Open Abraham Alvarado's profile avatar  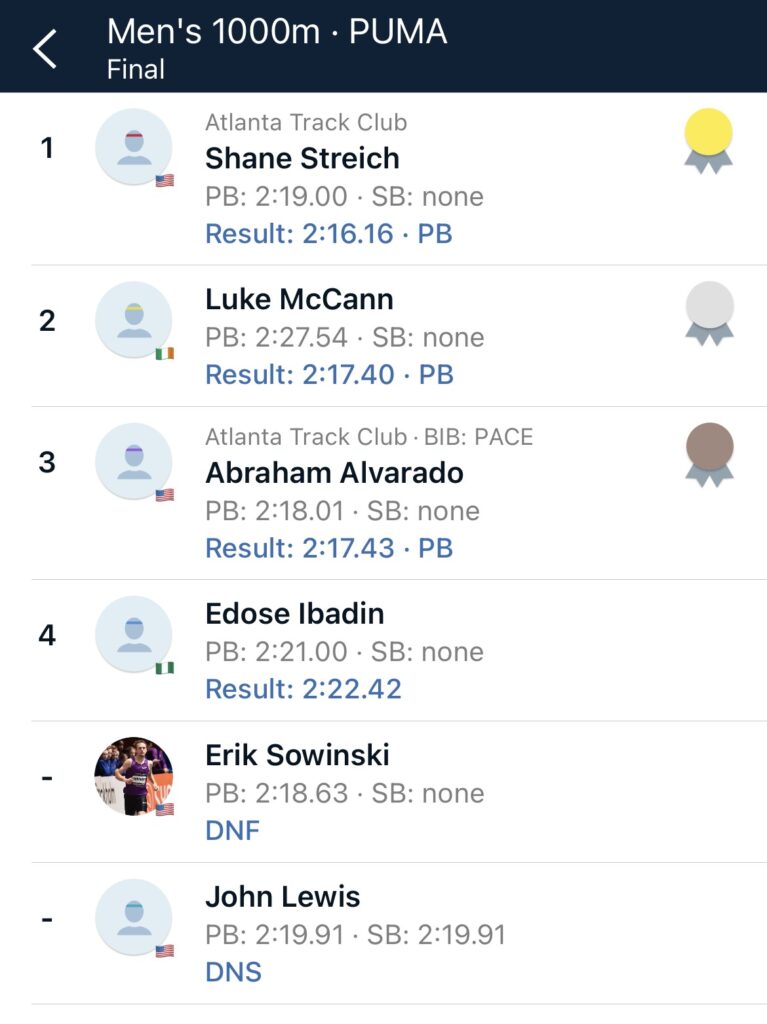[x=134, y=462]
